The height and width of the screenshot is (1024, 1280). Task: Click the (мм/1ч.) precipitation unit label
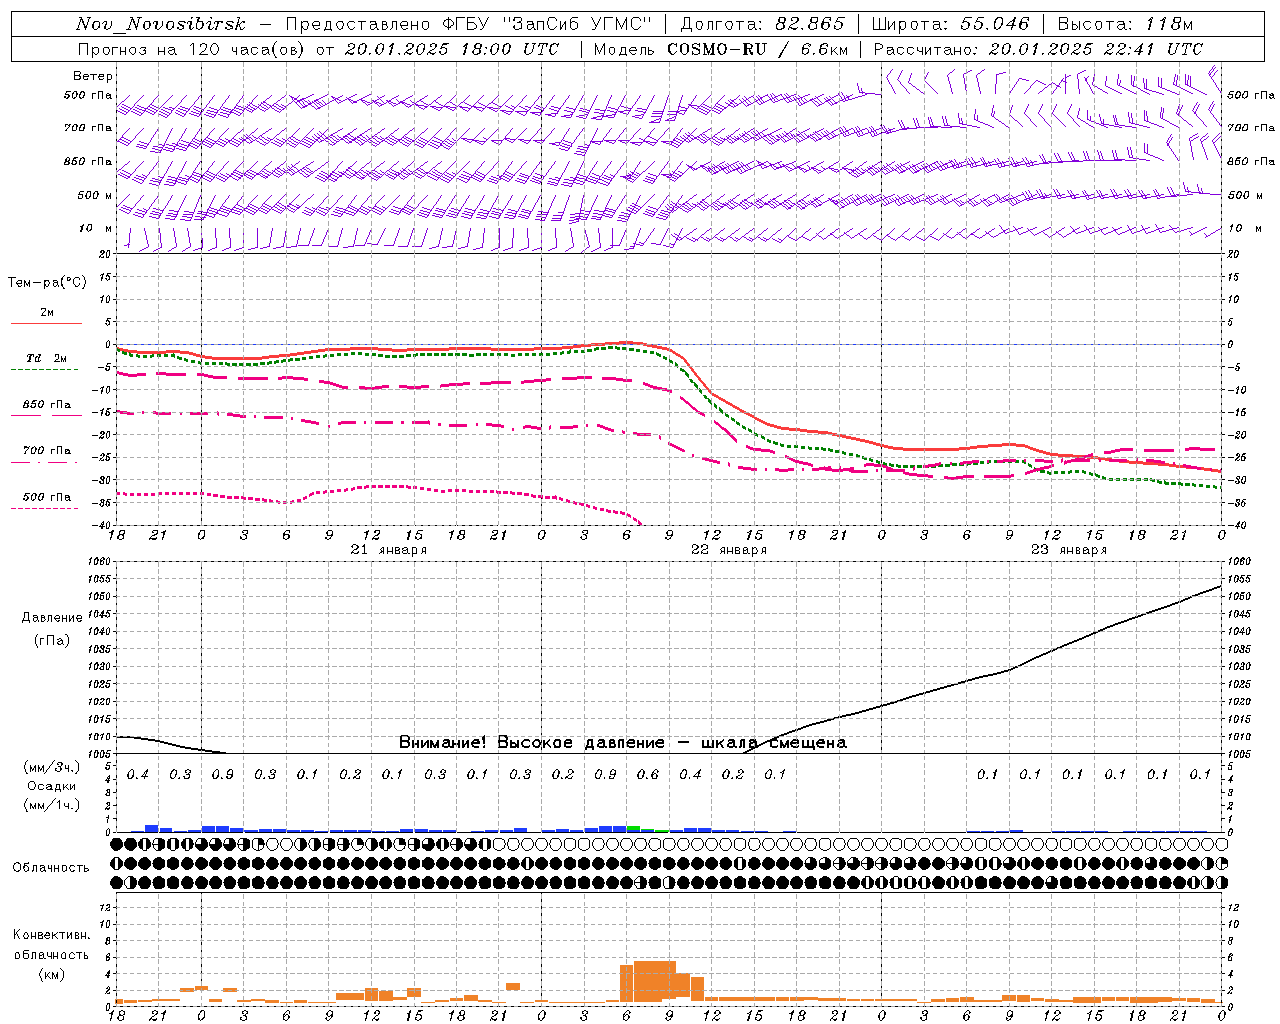52,805
